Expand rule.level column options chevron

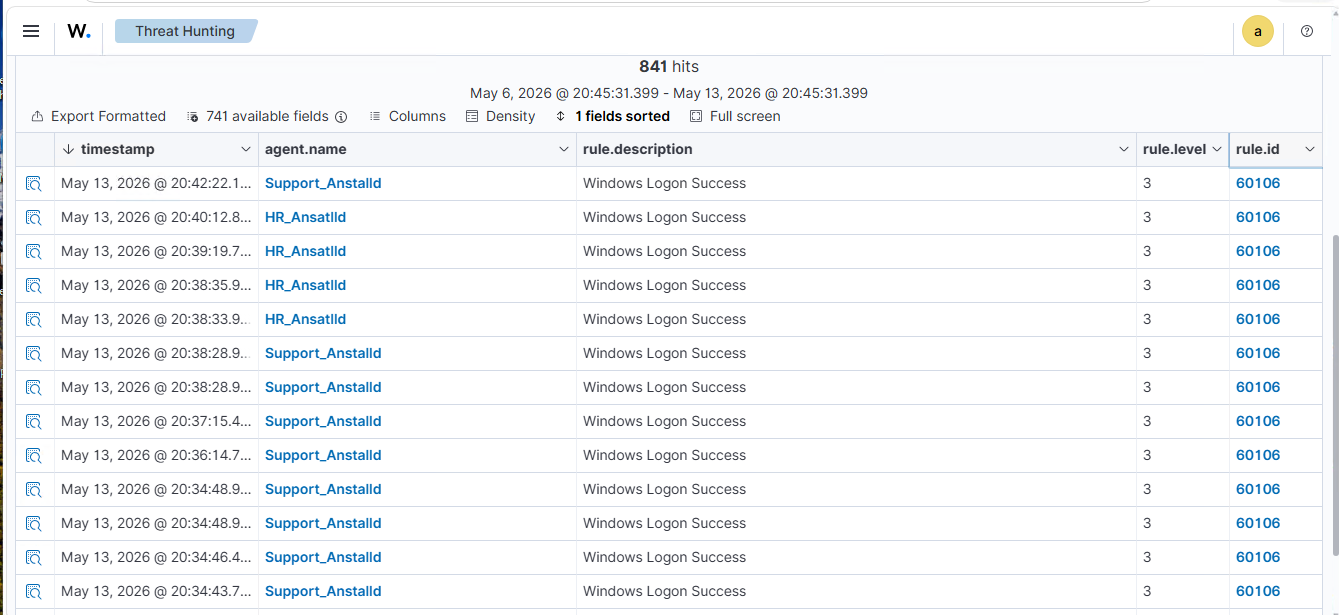click(1217, 149)
